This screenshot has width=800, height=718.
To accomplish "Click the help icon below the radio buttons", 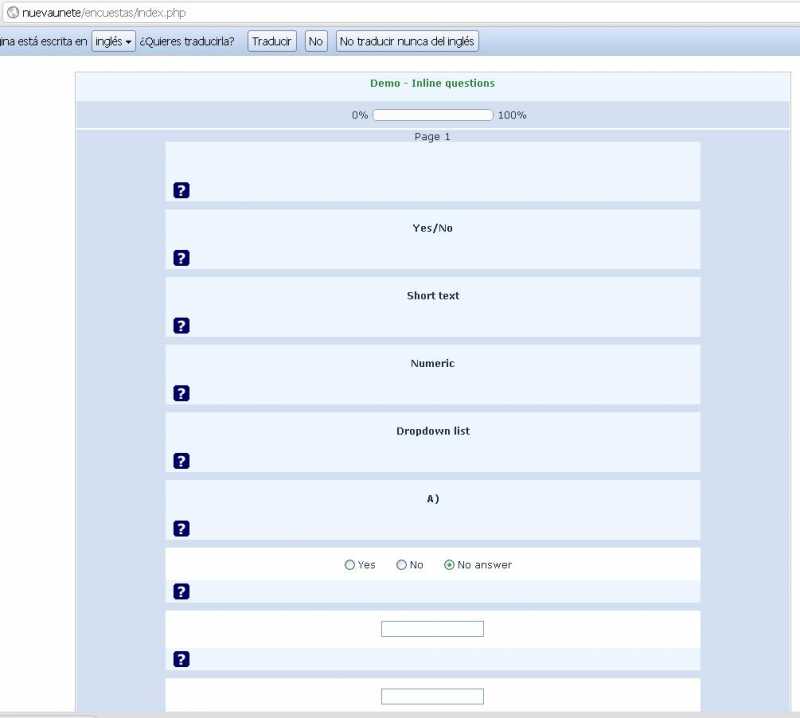I will (181, 592).
